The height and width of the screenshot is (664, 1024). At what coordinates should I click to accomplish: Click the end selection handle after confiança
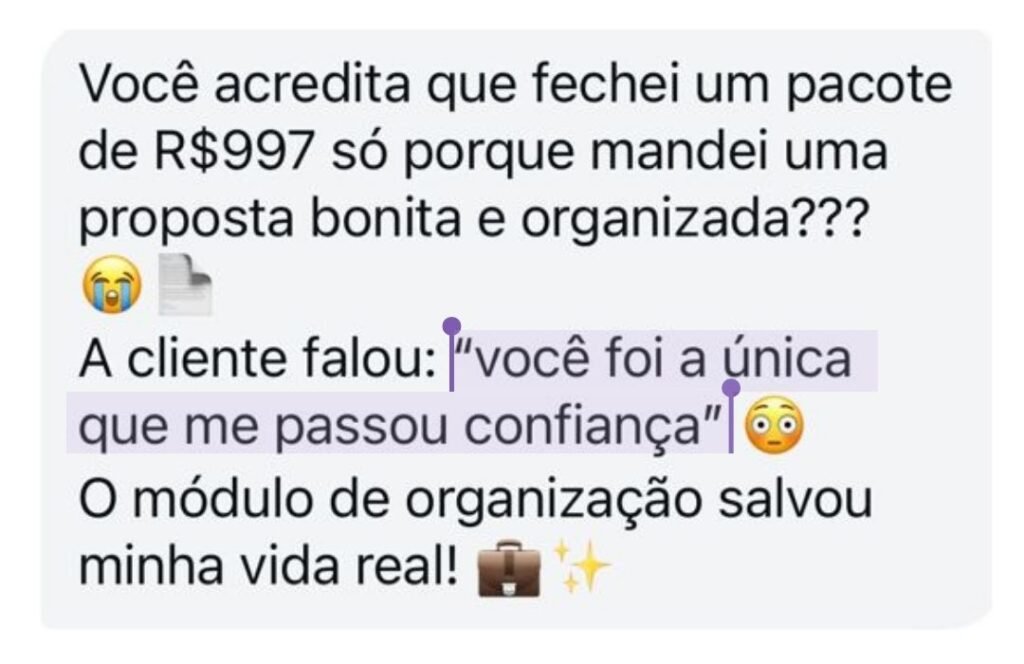coord(731,417)
